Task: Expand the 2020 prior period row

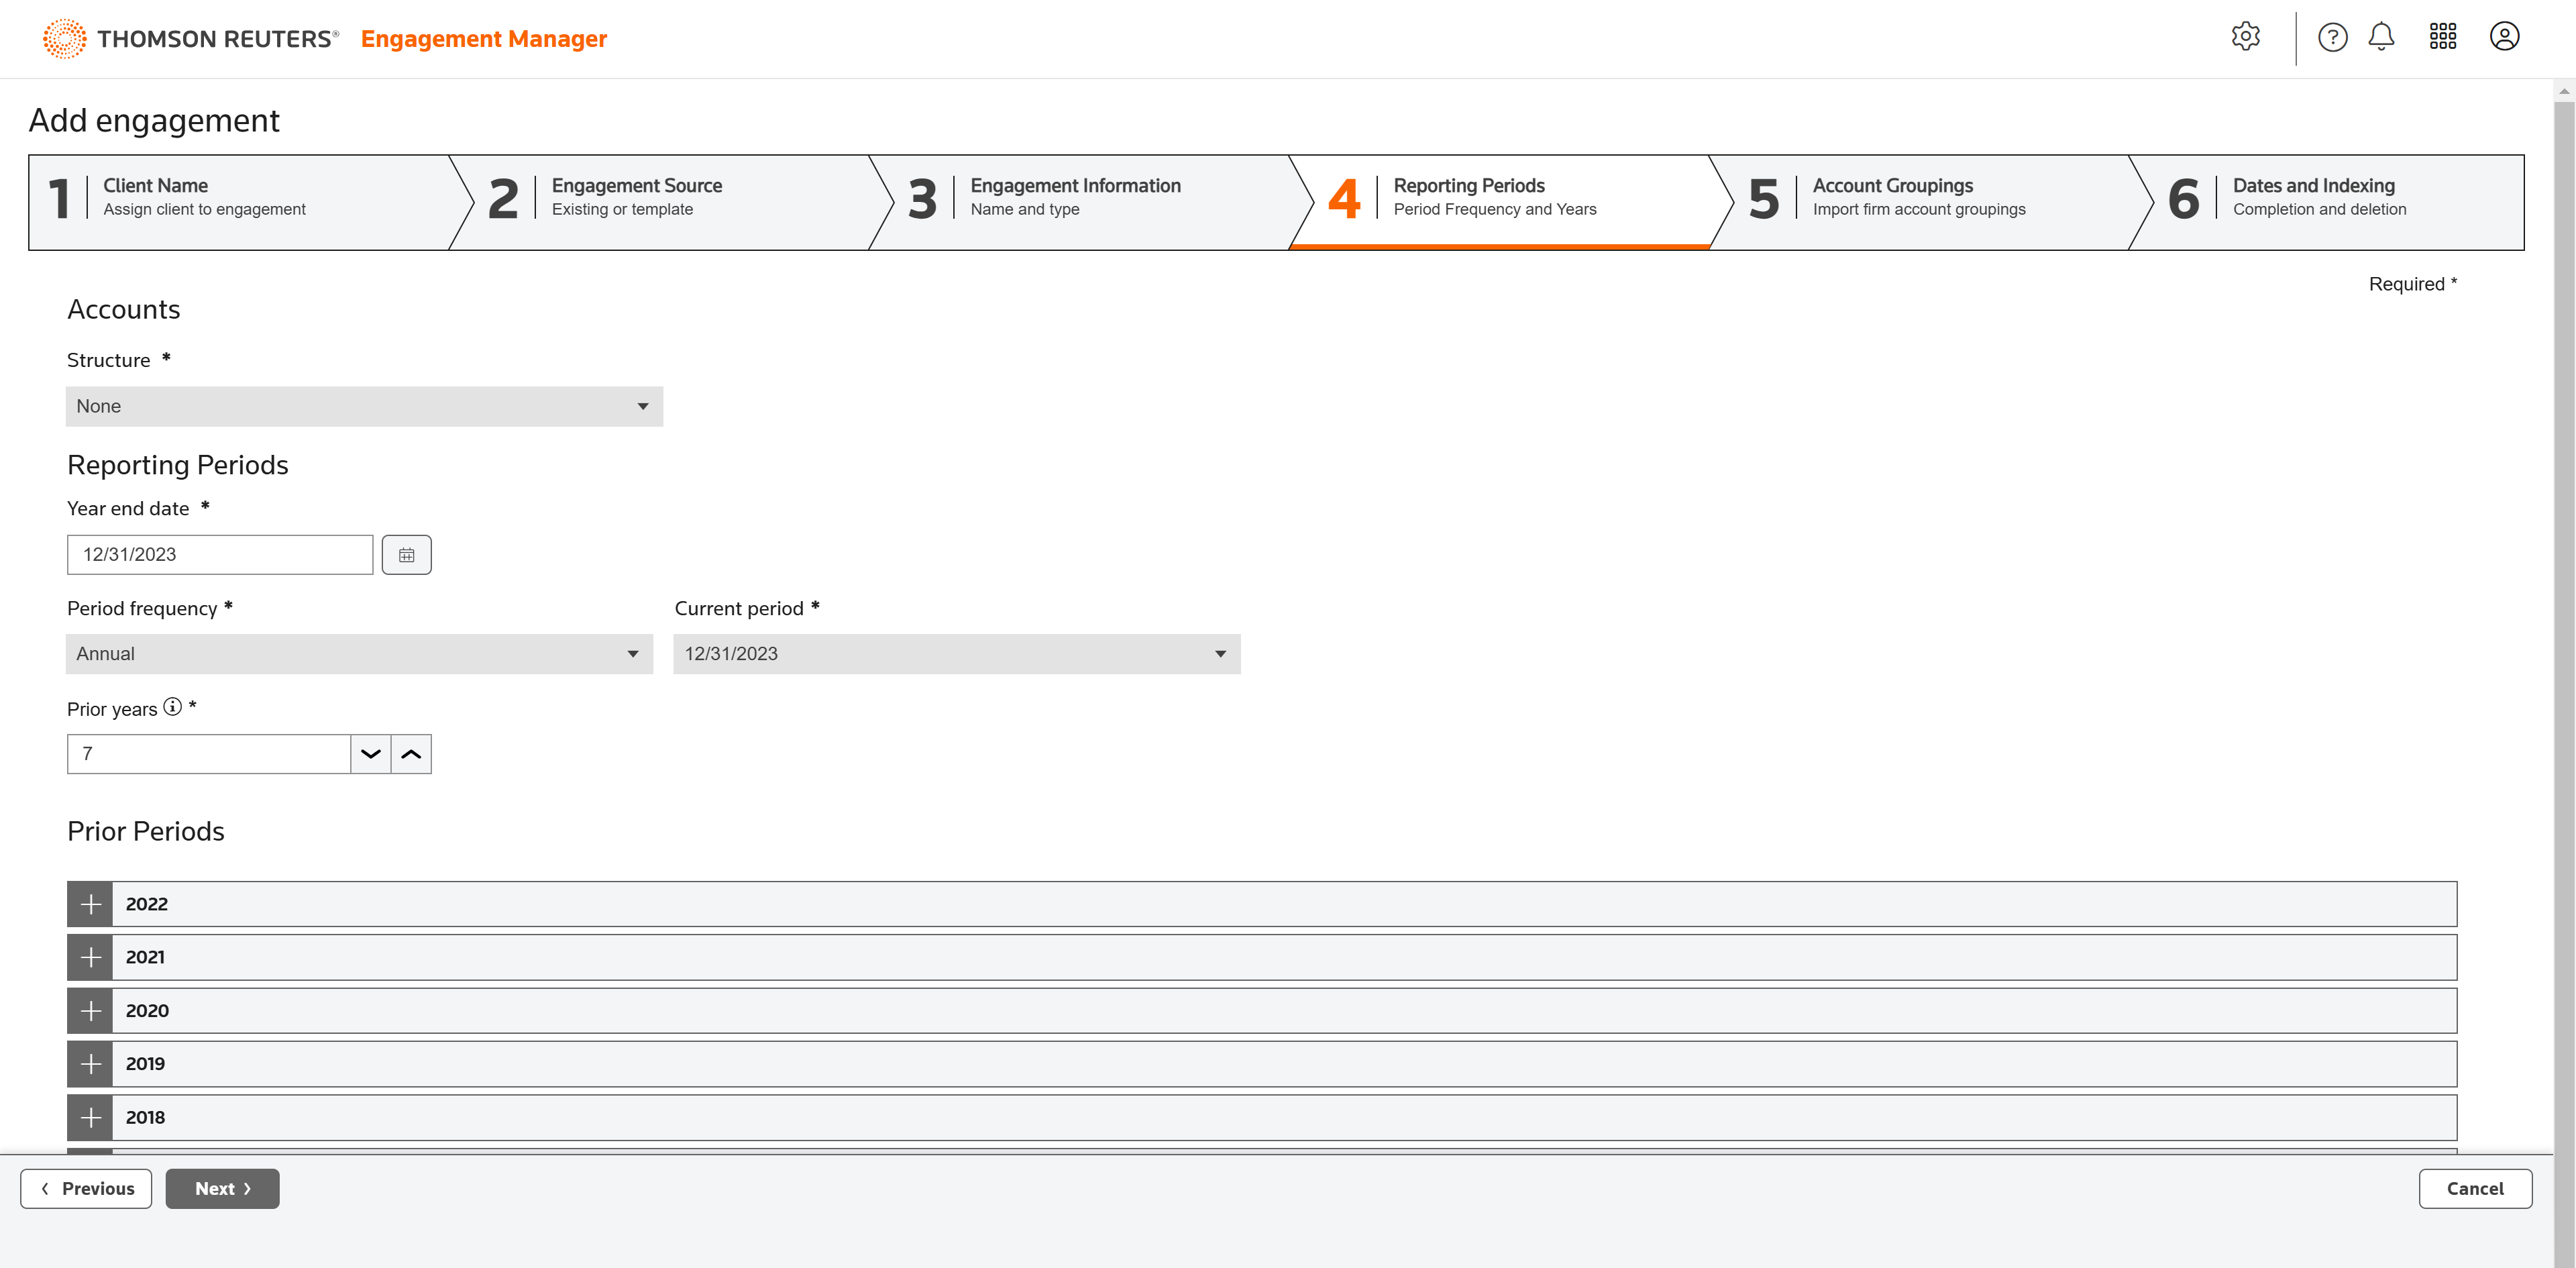Action: pos(90,1011)
